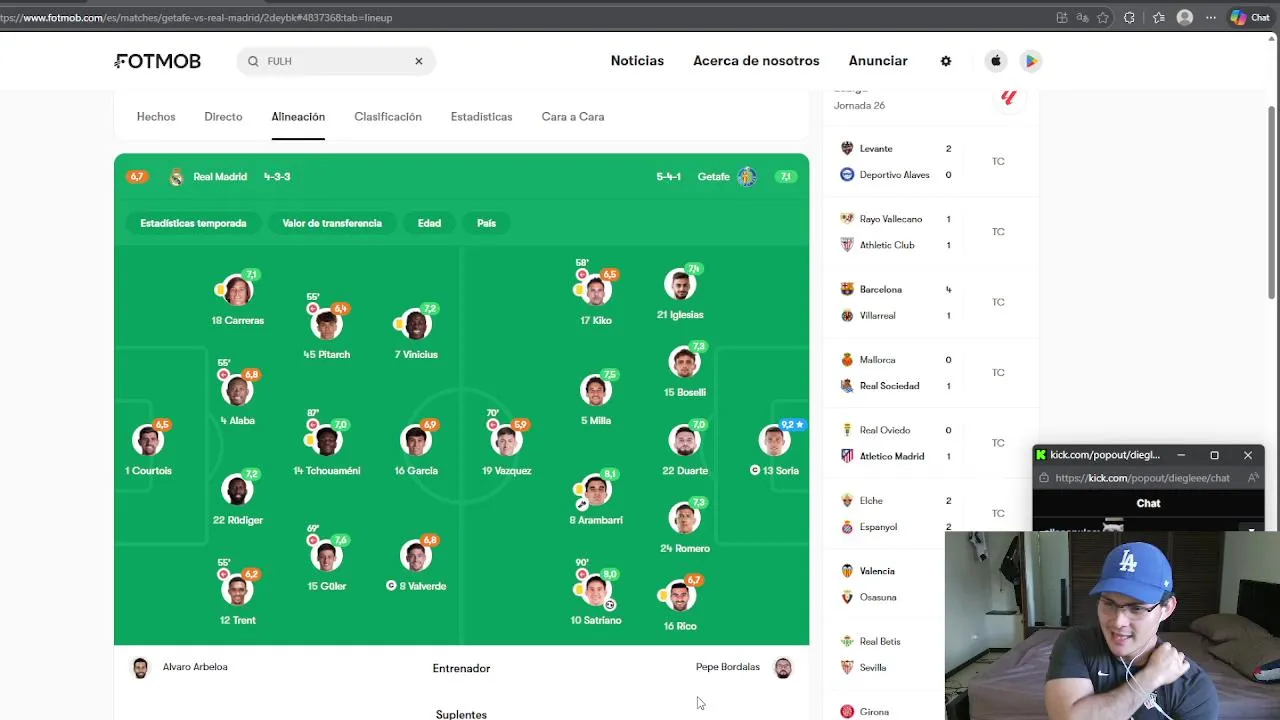Open Copilot Chat button
Image resolution: width=1280 pixels, height=720 pixels.
click(1250, 17)
